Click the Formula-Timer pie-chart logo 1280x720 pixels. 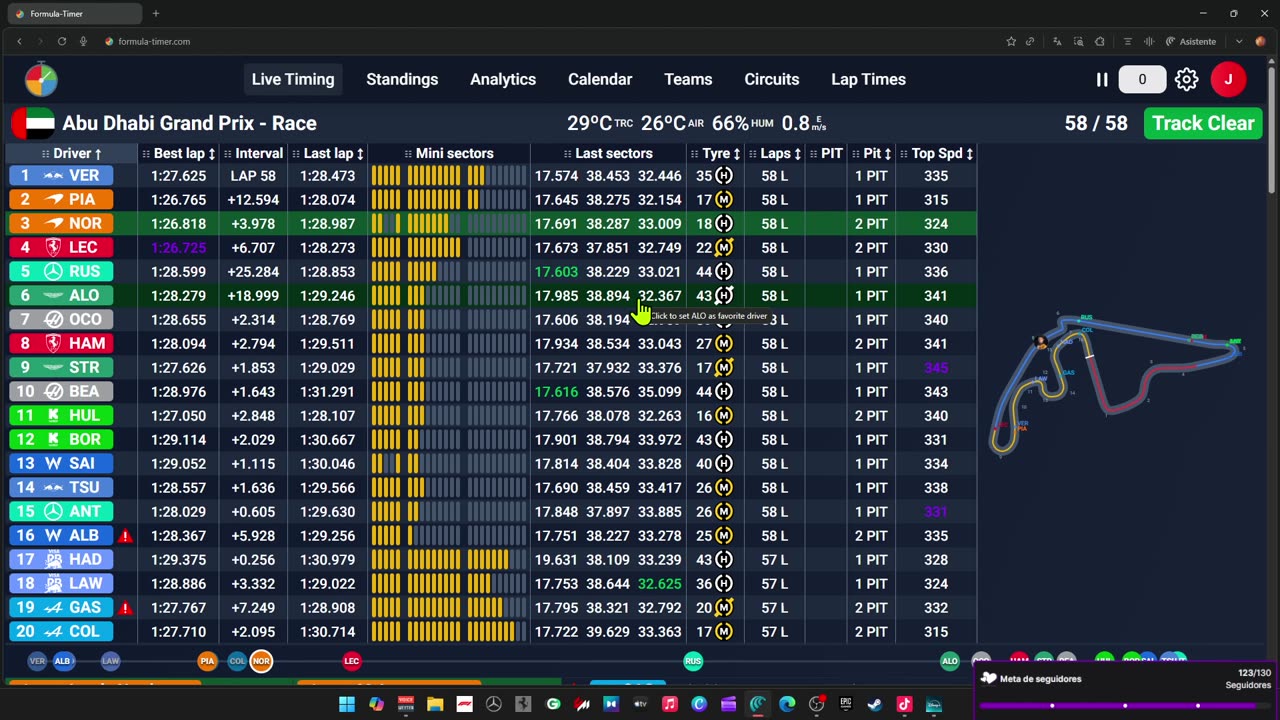click(x=41, y=80)
